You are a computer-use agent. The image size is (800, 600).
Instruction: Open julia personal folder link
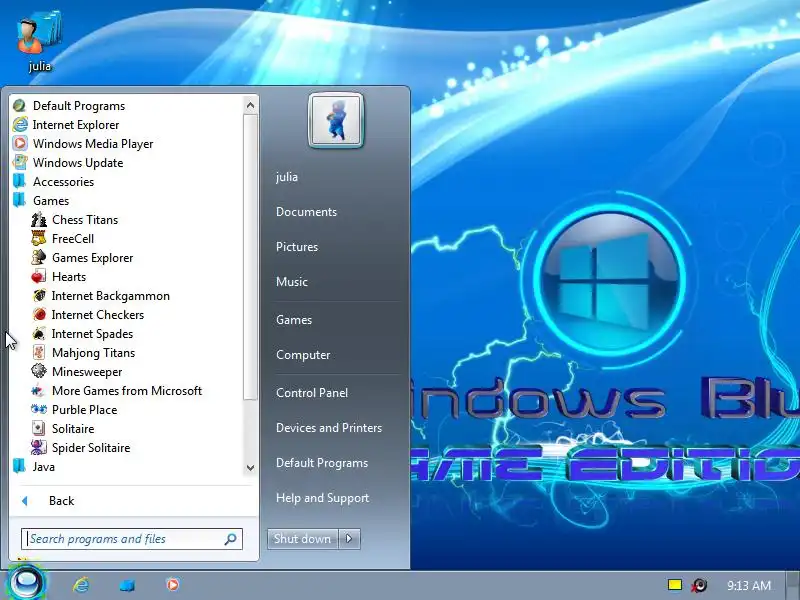pos(287,177)
